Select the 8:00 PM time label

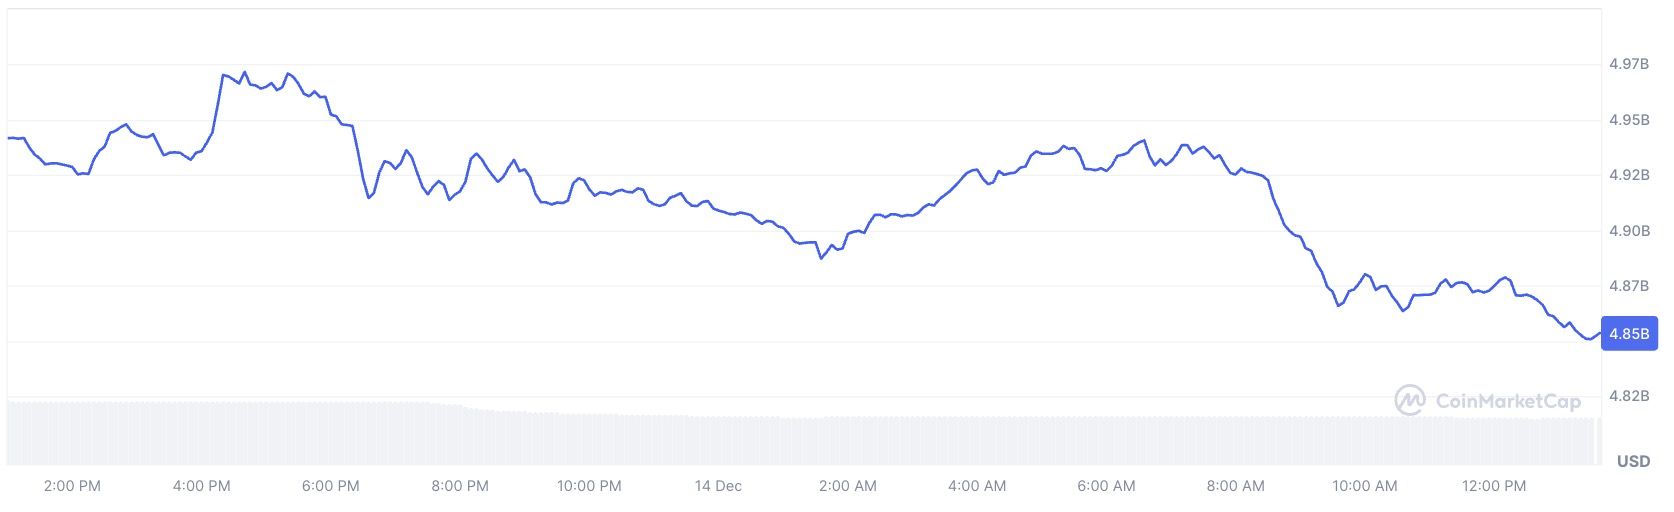tap(460, 486)
